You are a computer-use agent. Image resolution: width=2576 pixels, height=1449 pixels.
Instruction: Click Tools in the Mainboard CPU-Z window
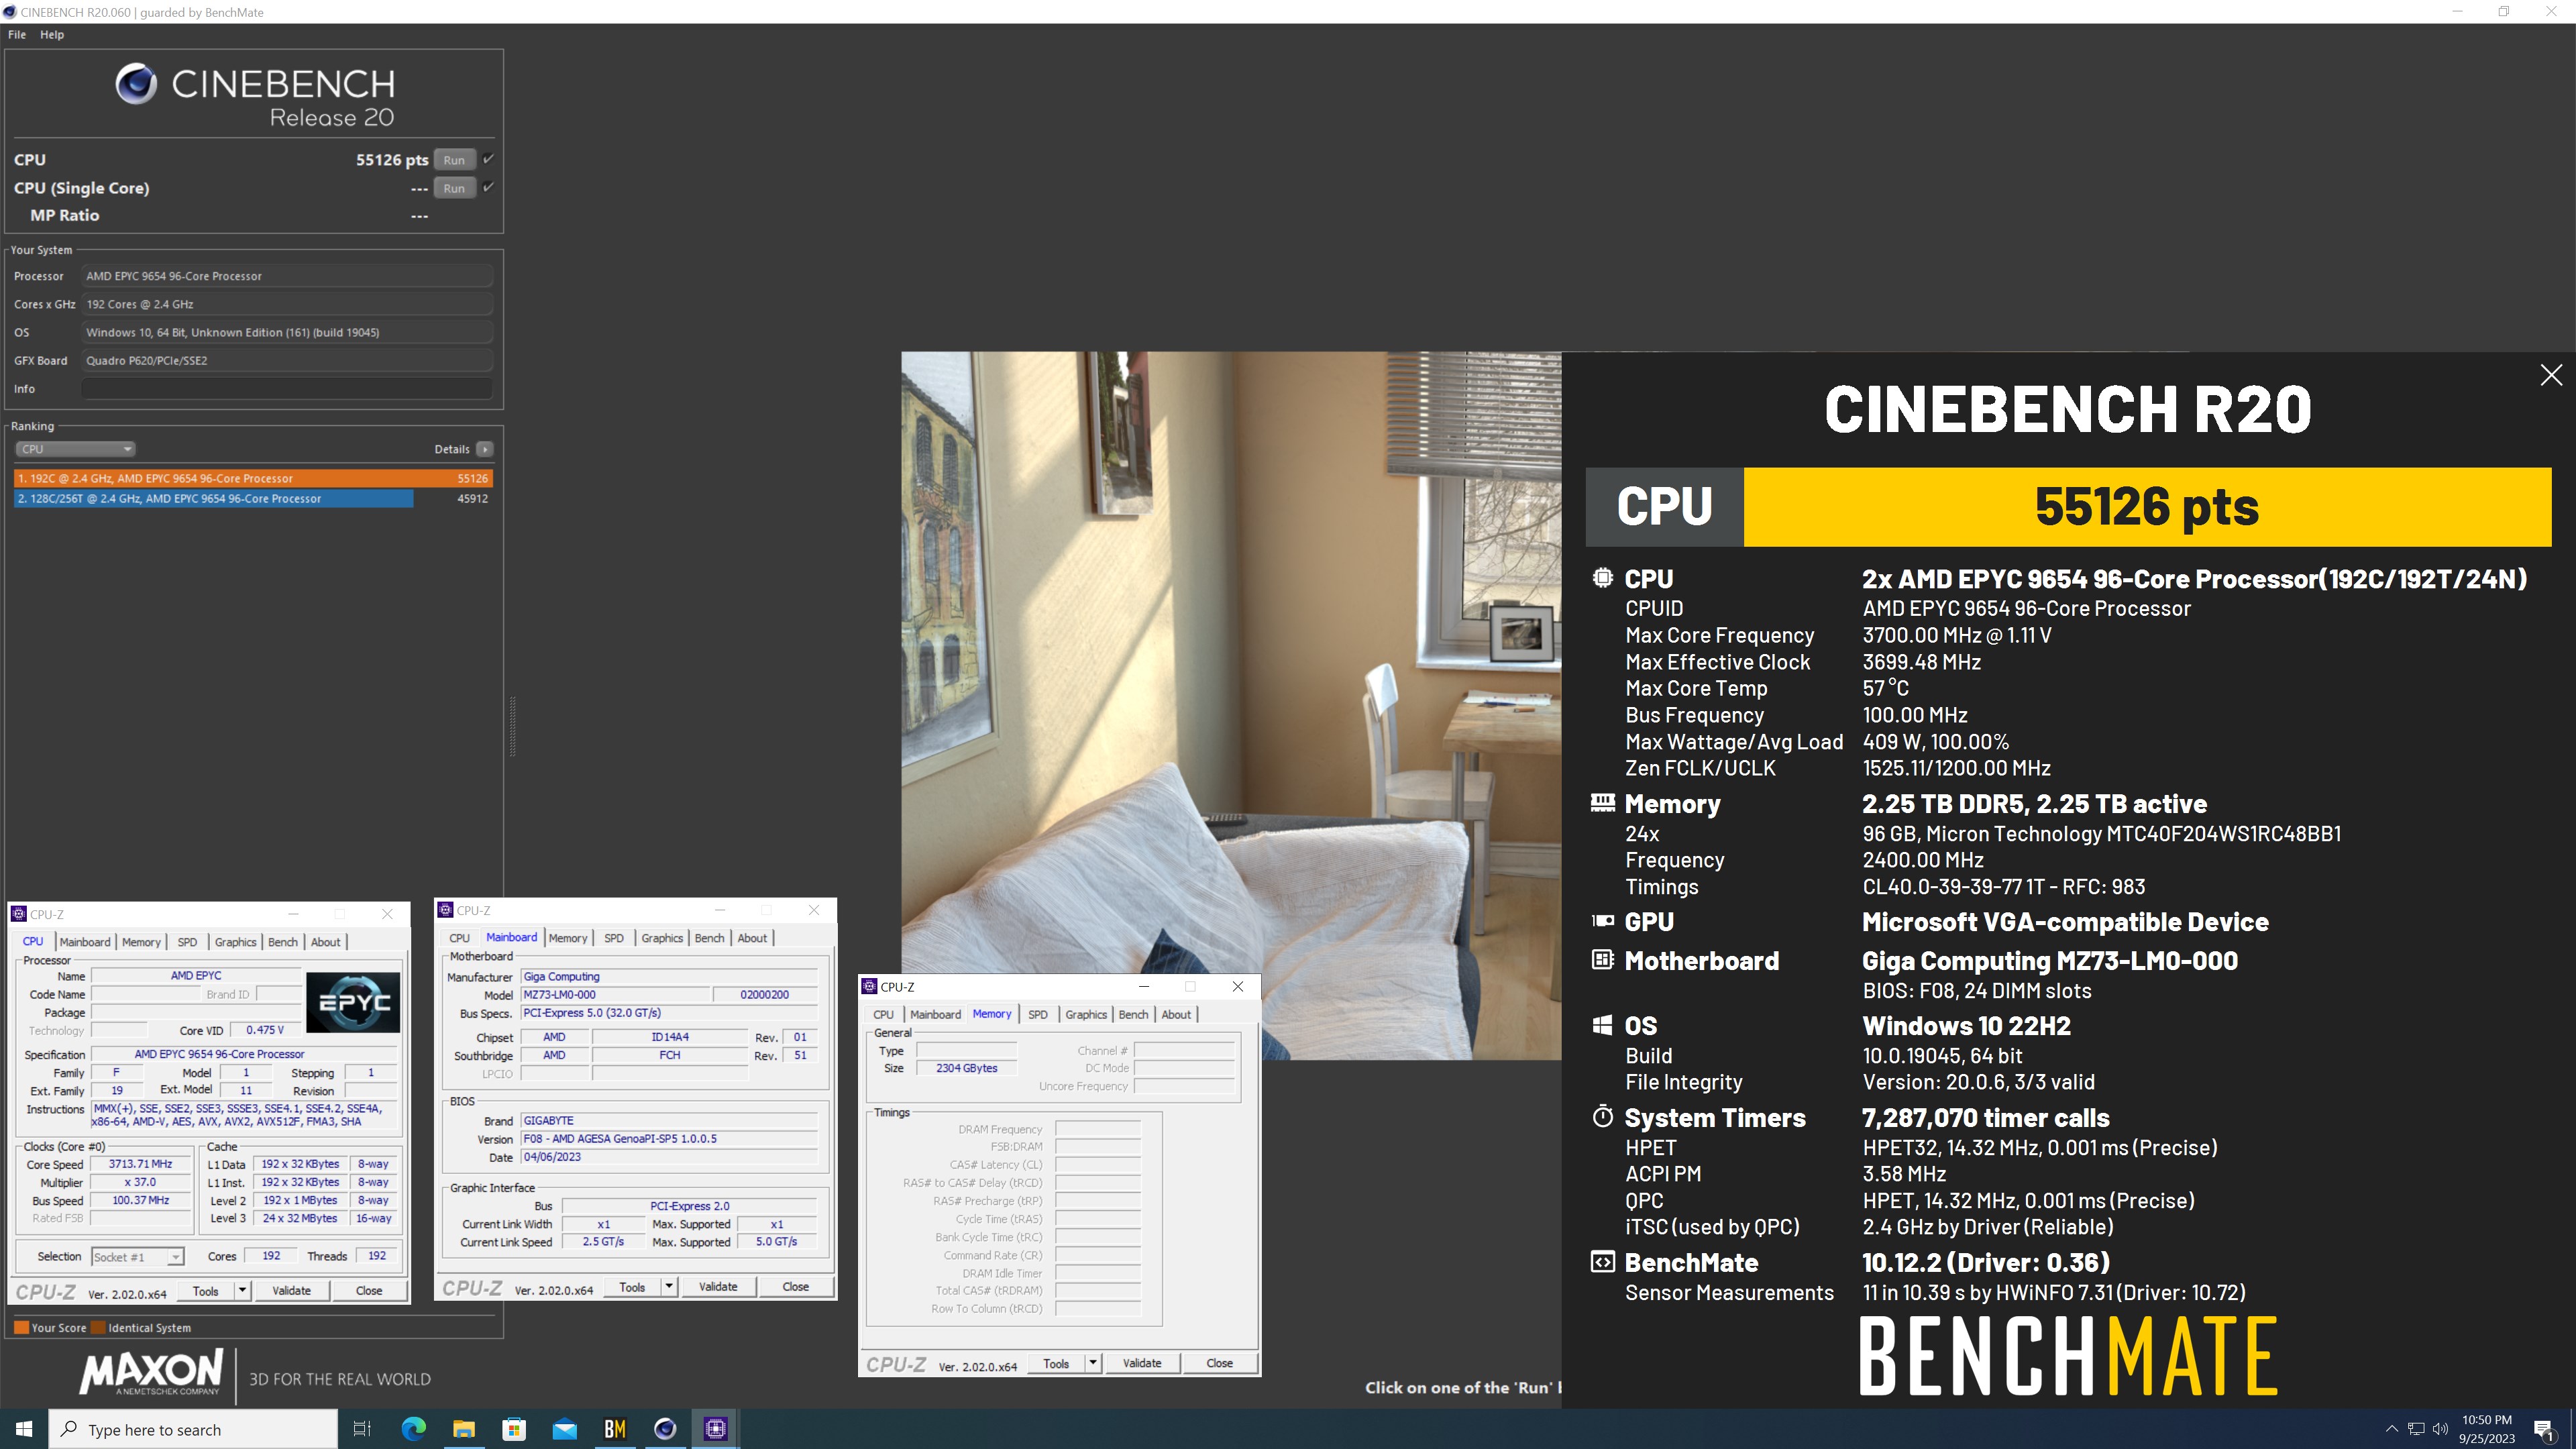tap(632, 1287)
